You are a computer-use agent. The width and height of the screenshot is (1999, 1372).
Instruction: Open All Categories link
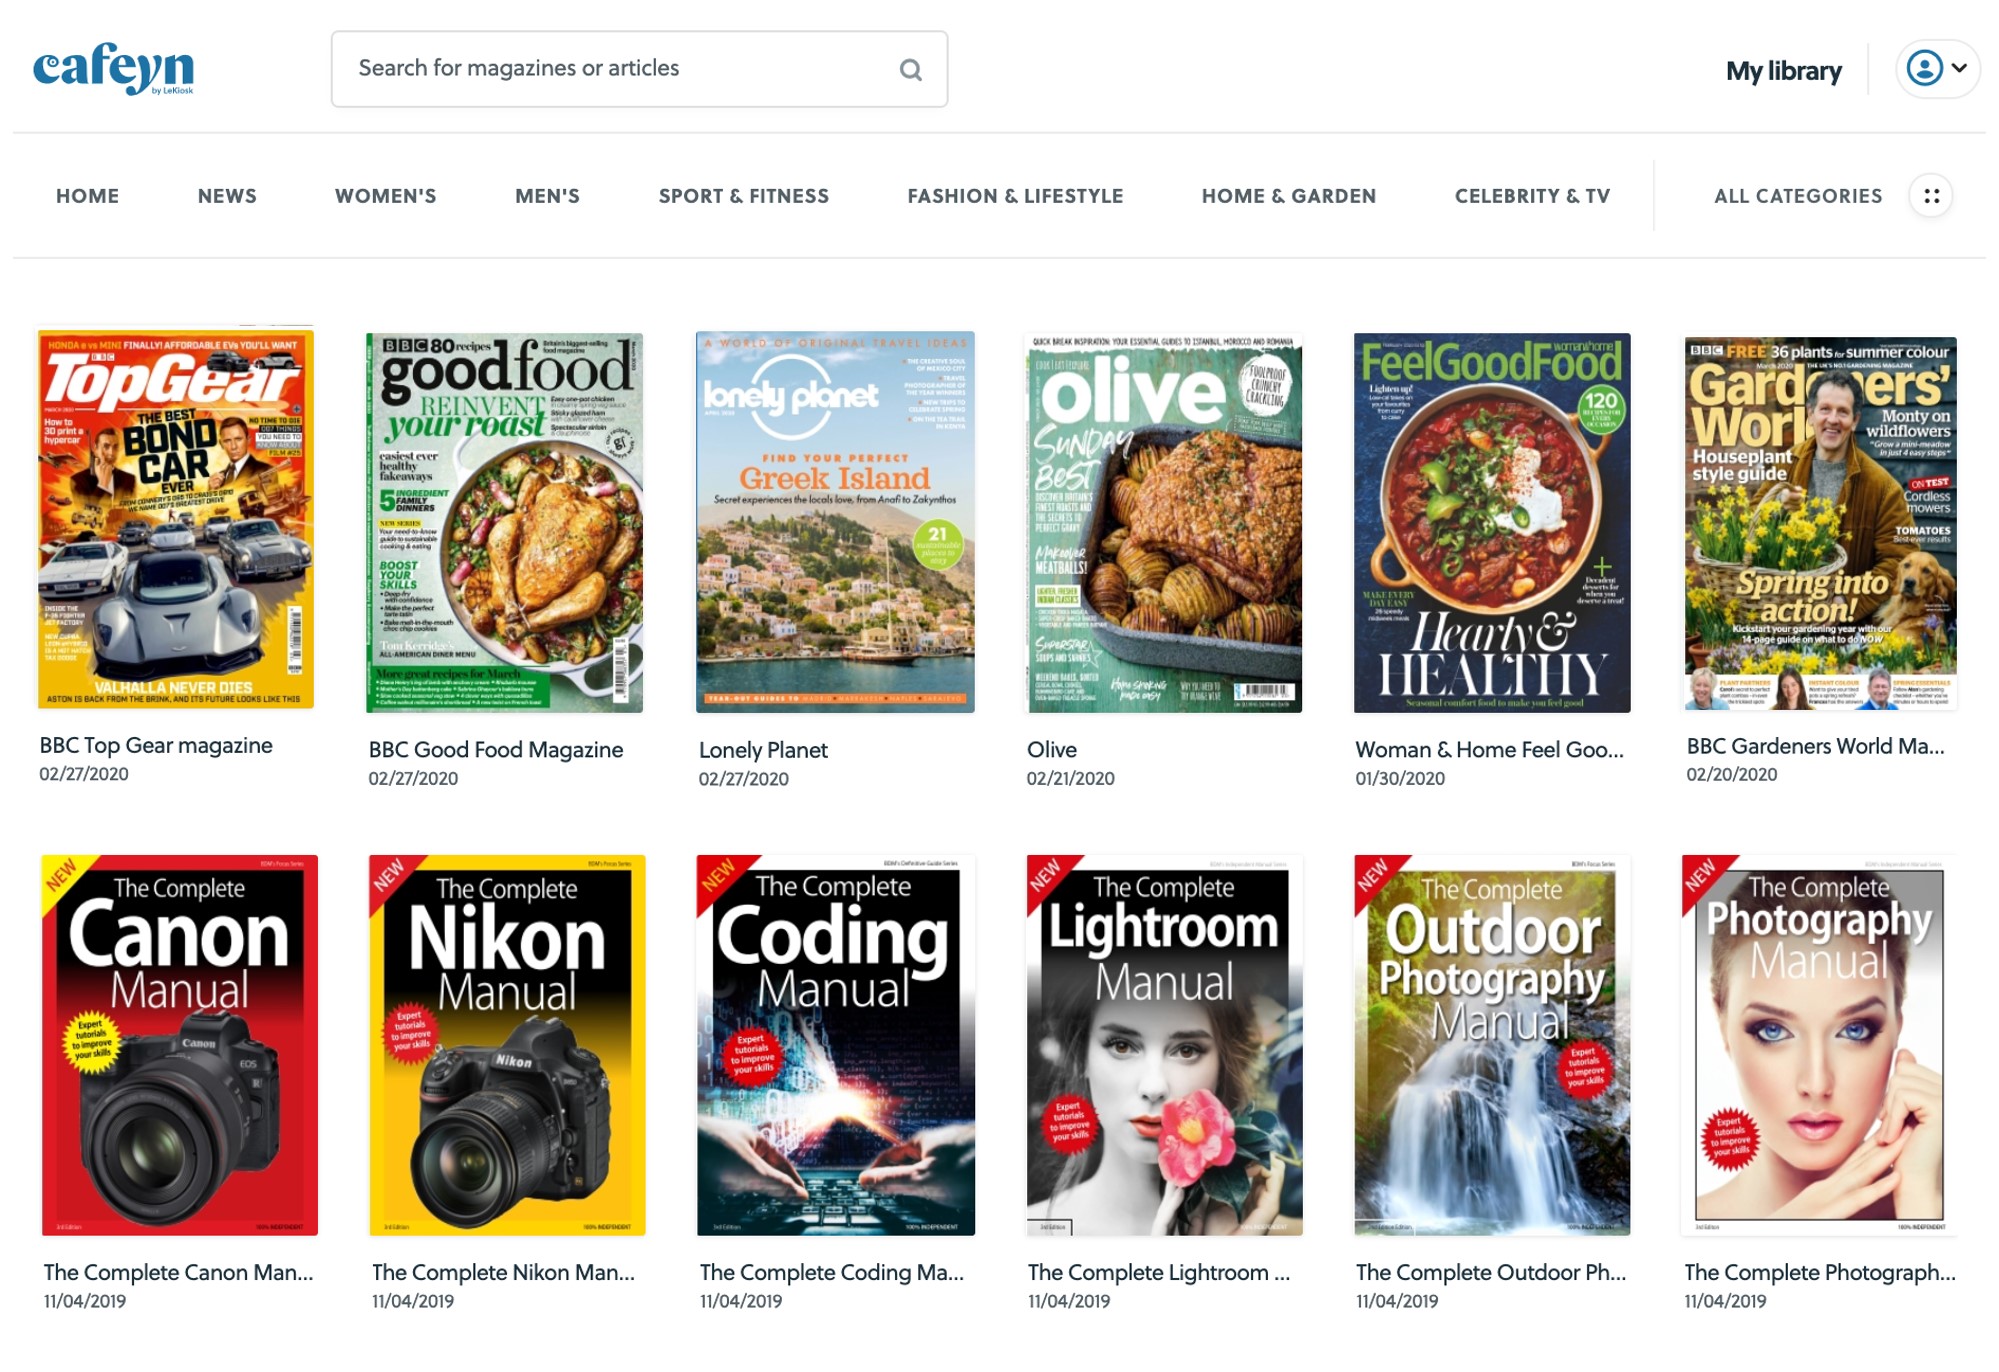pos(1798,196)
